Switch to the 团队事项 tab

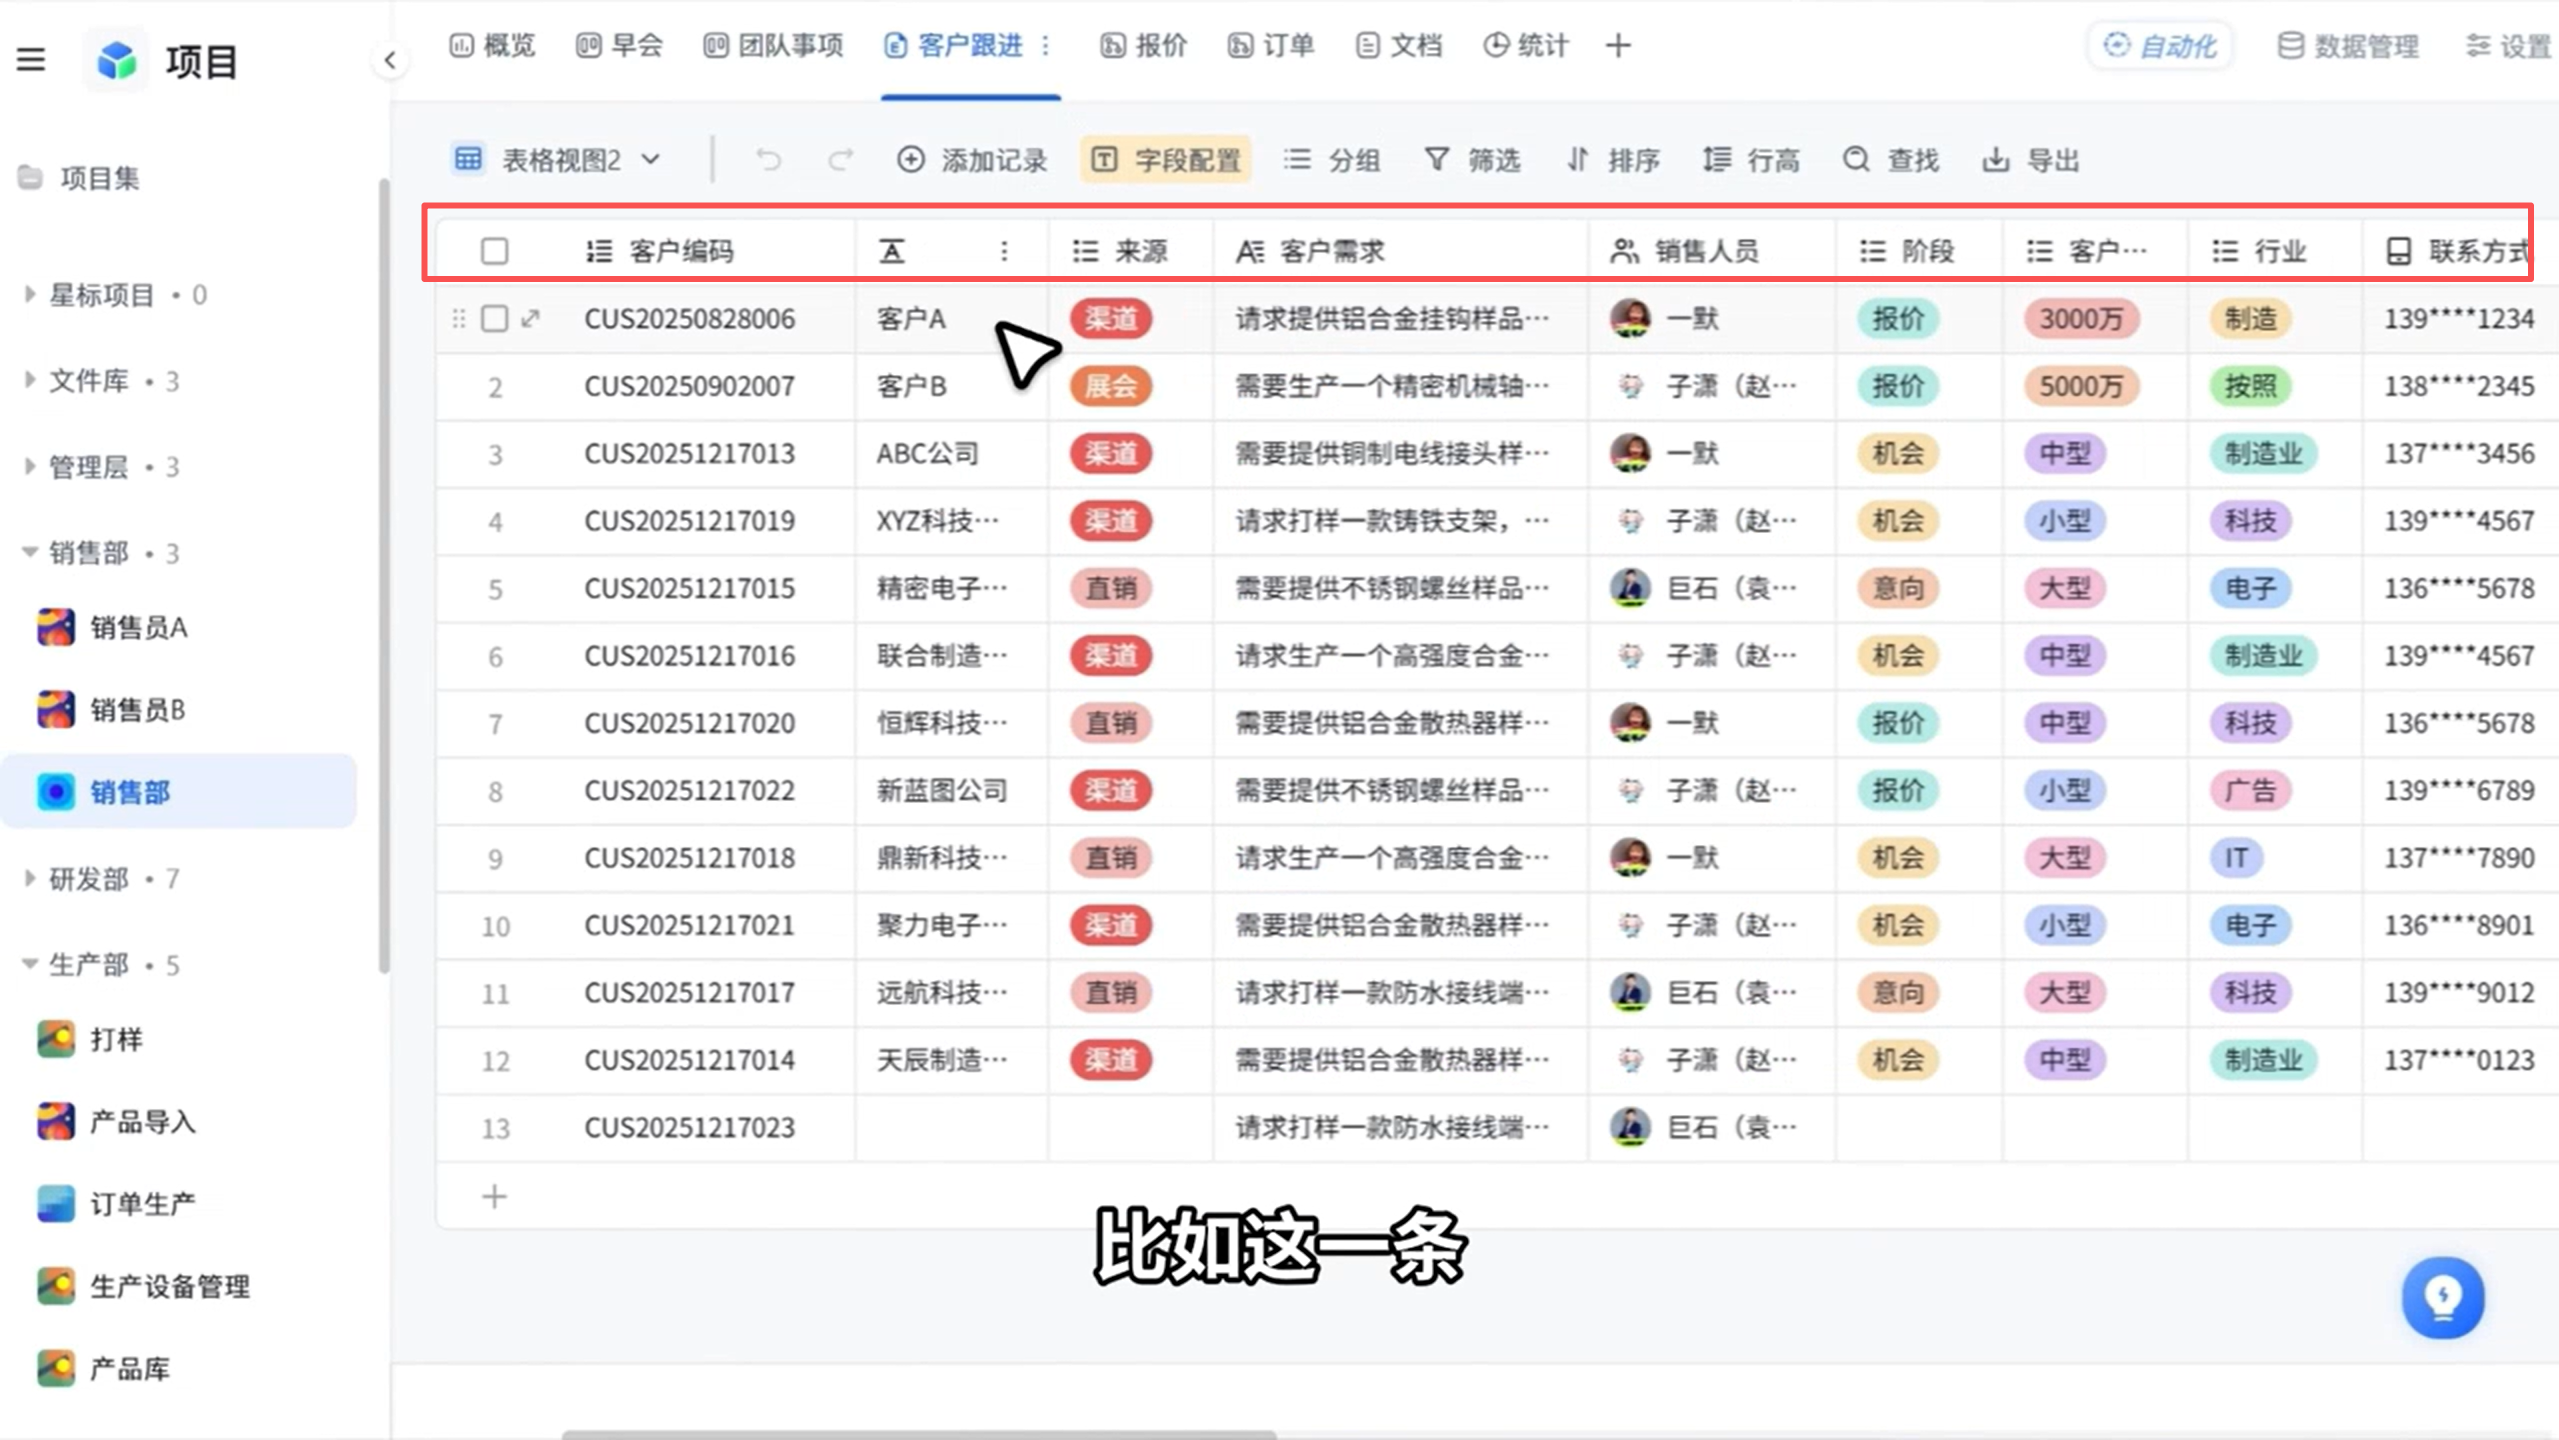[x=773, y=46]
